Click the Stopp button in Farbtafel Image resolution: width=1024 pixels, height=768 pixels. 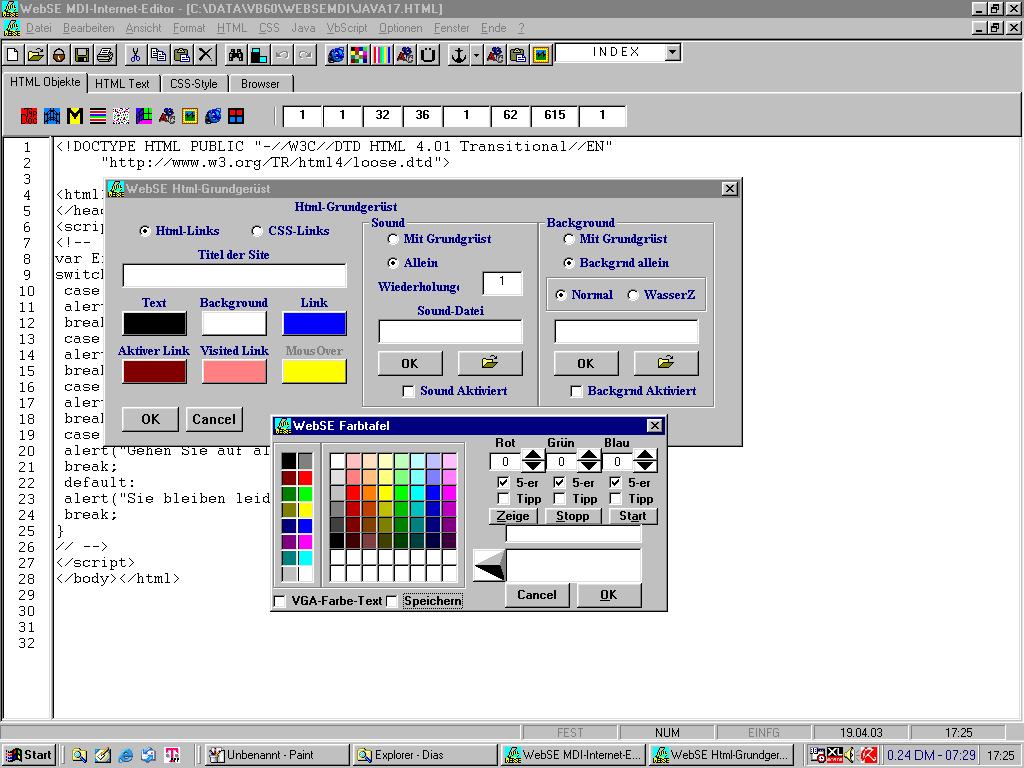(x=573, y=516)
